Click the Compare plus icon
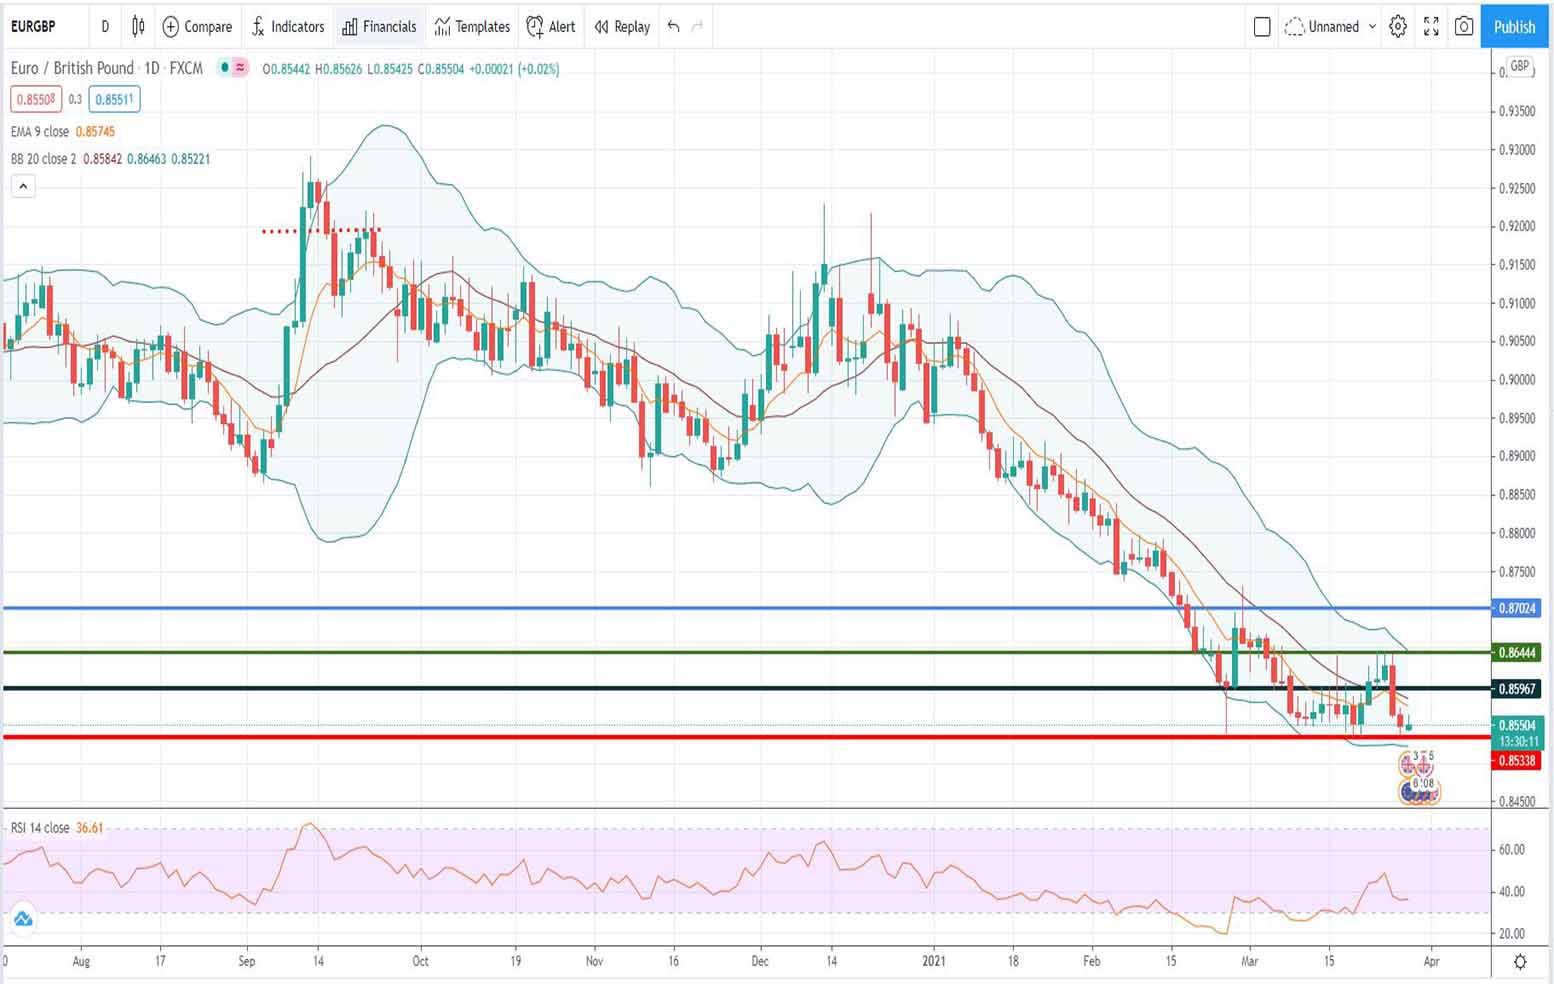This screenshot has height=984, width=1554. point(170,27)
